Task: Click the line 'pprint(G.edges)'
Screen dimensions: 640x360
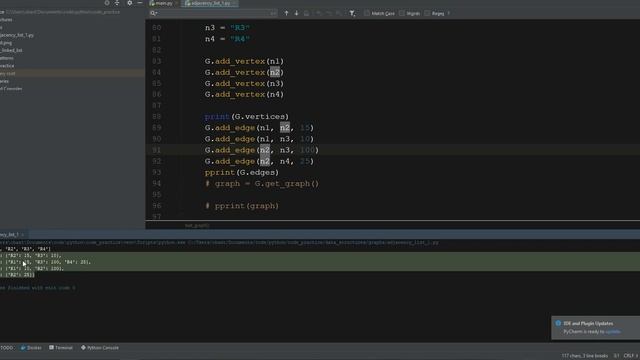Action: pyautogui.click(x=242, y=173)
